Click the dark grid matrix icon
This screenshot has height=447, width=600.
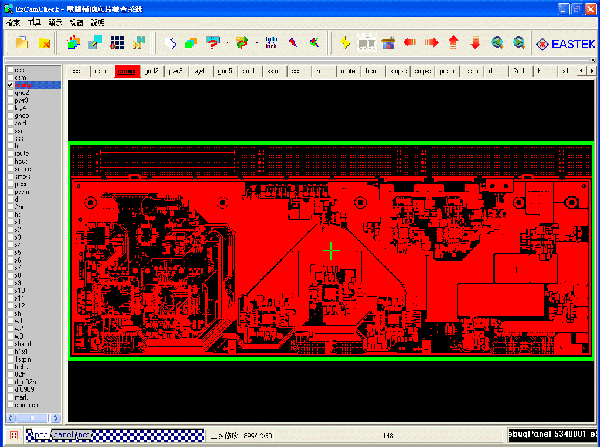point(117,42)
